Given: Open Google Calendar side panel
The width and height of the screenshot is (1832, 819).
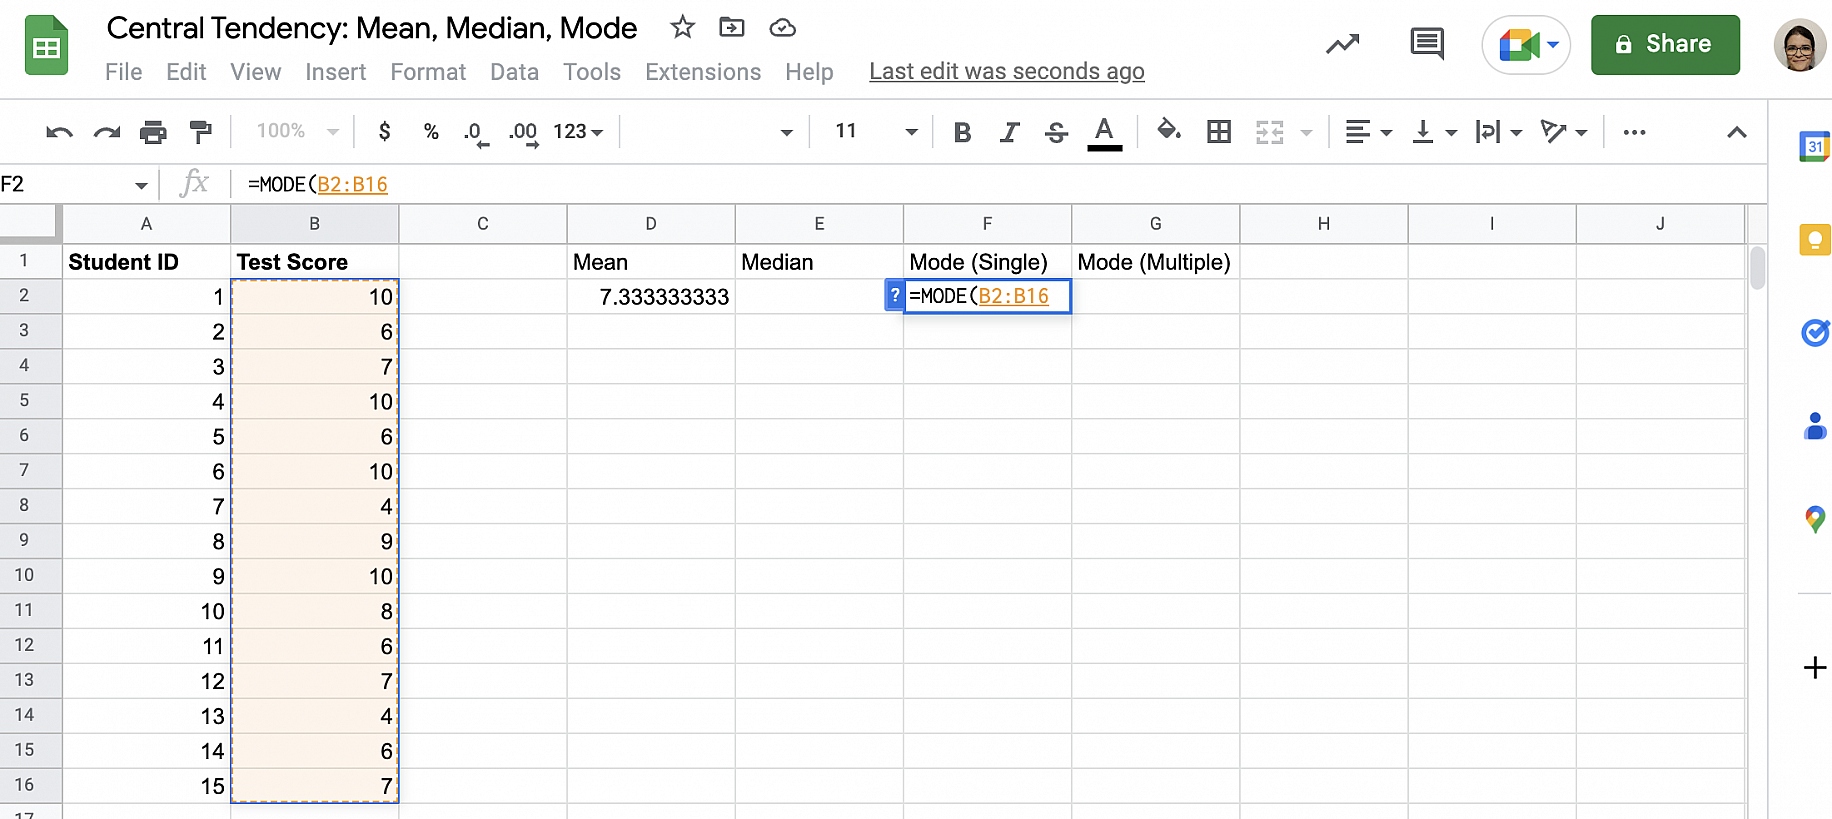Looking at the screenshot, I should [x=1815, y=146].
